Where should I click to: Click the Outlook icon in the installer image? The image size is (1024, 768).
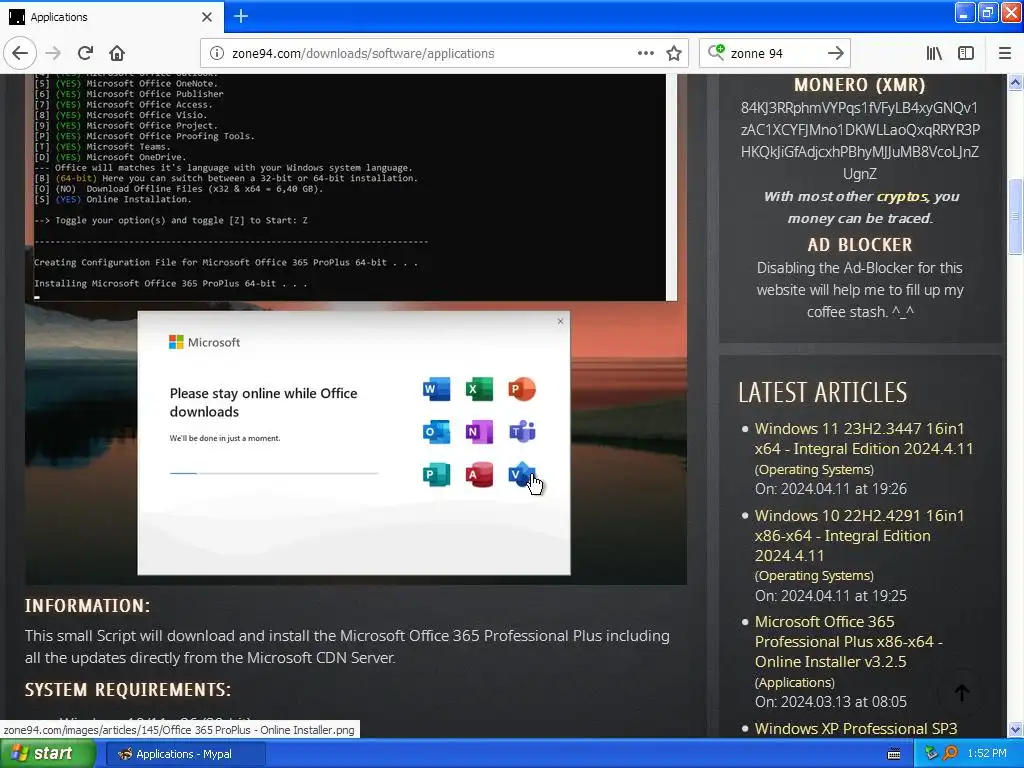436,432
